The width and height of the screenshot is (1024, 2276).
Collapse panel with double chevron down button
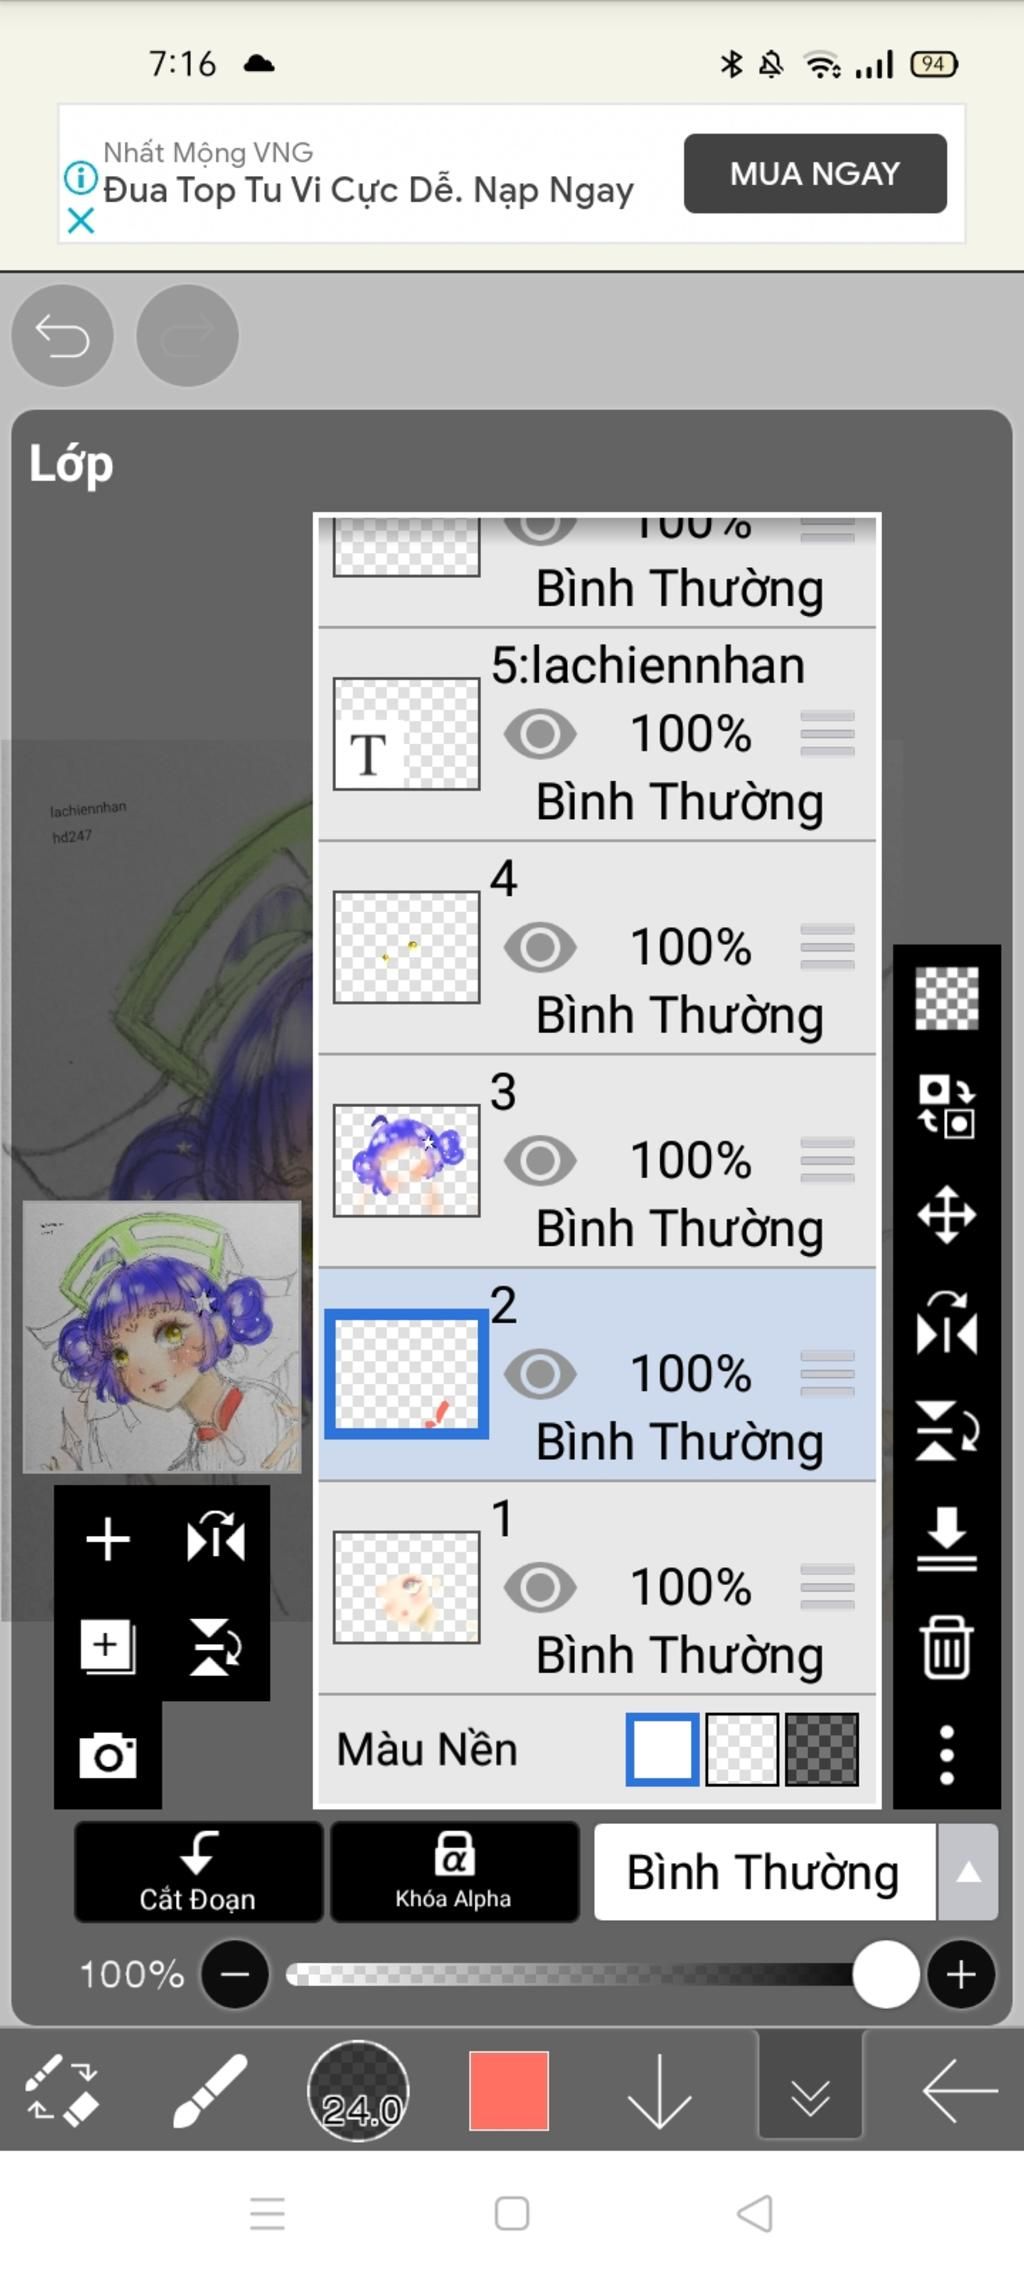point(810,2091)
